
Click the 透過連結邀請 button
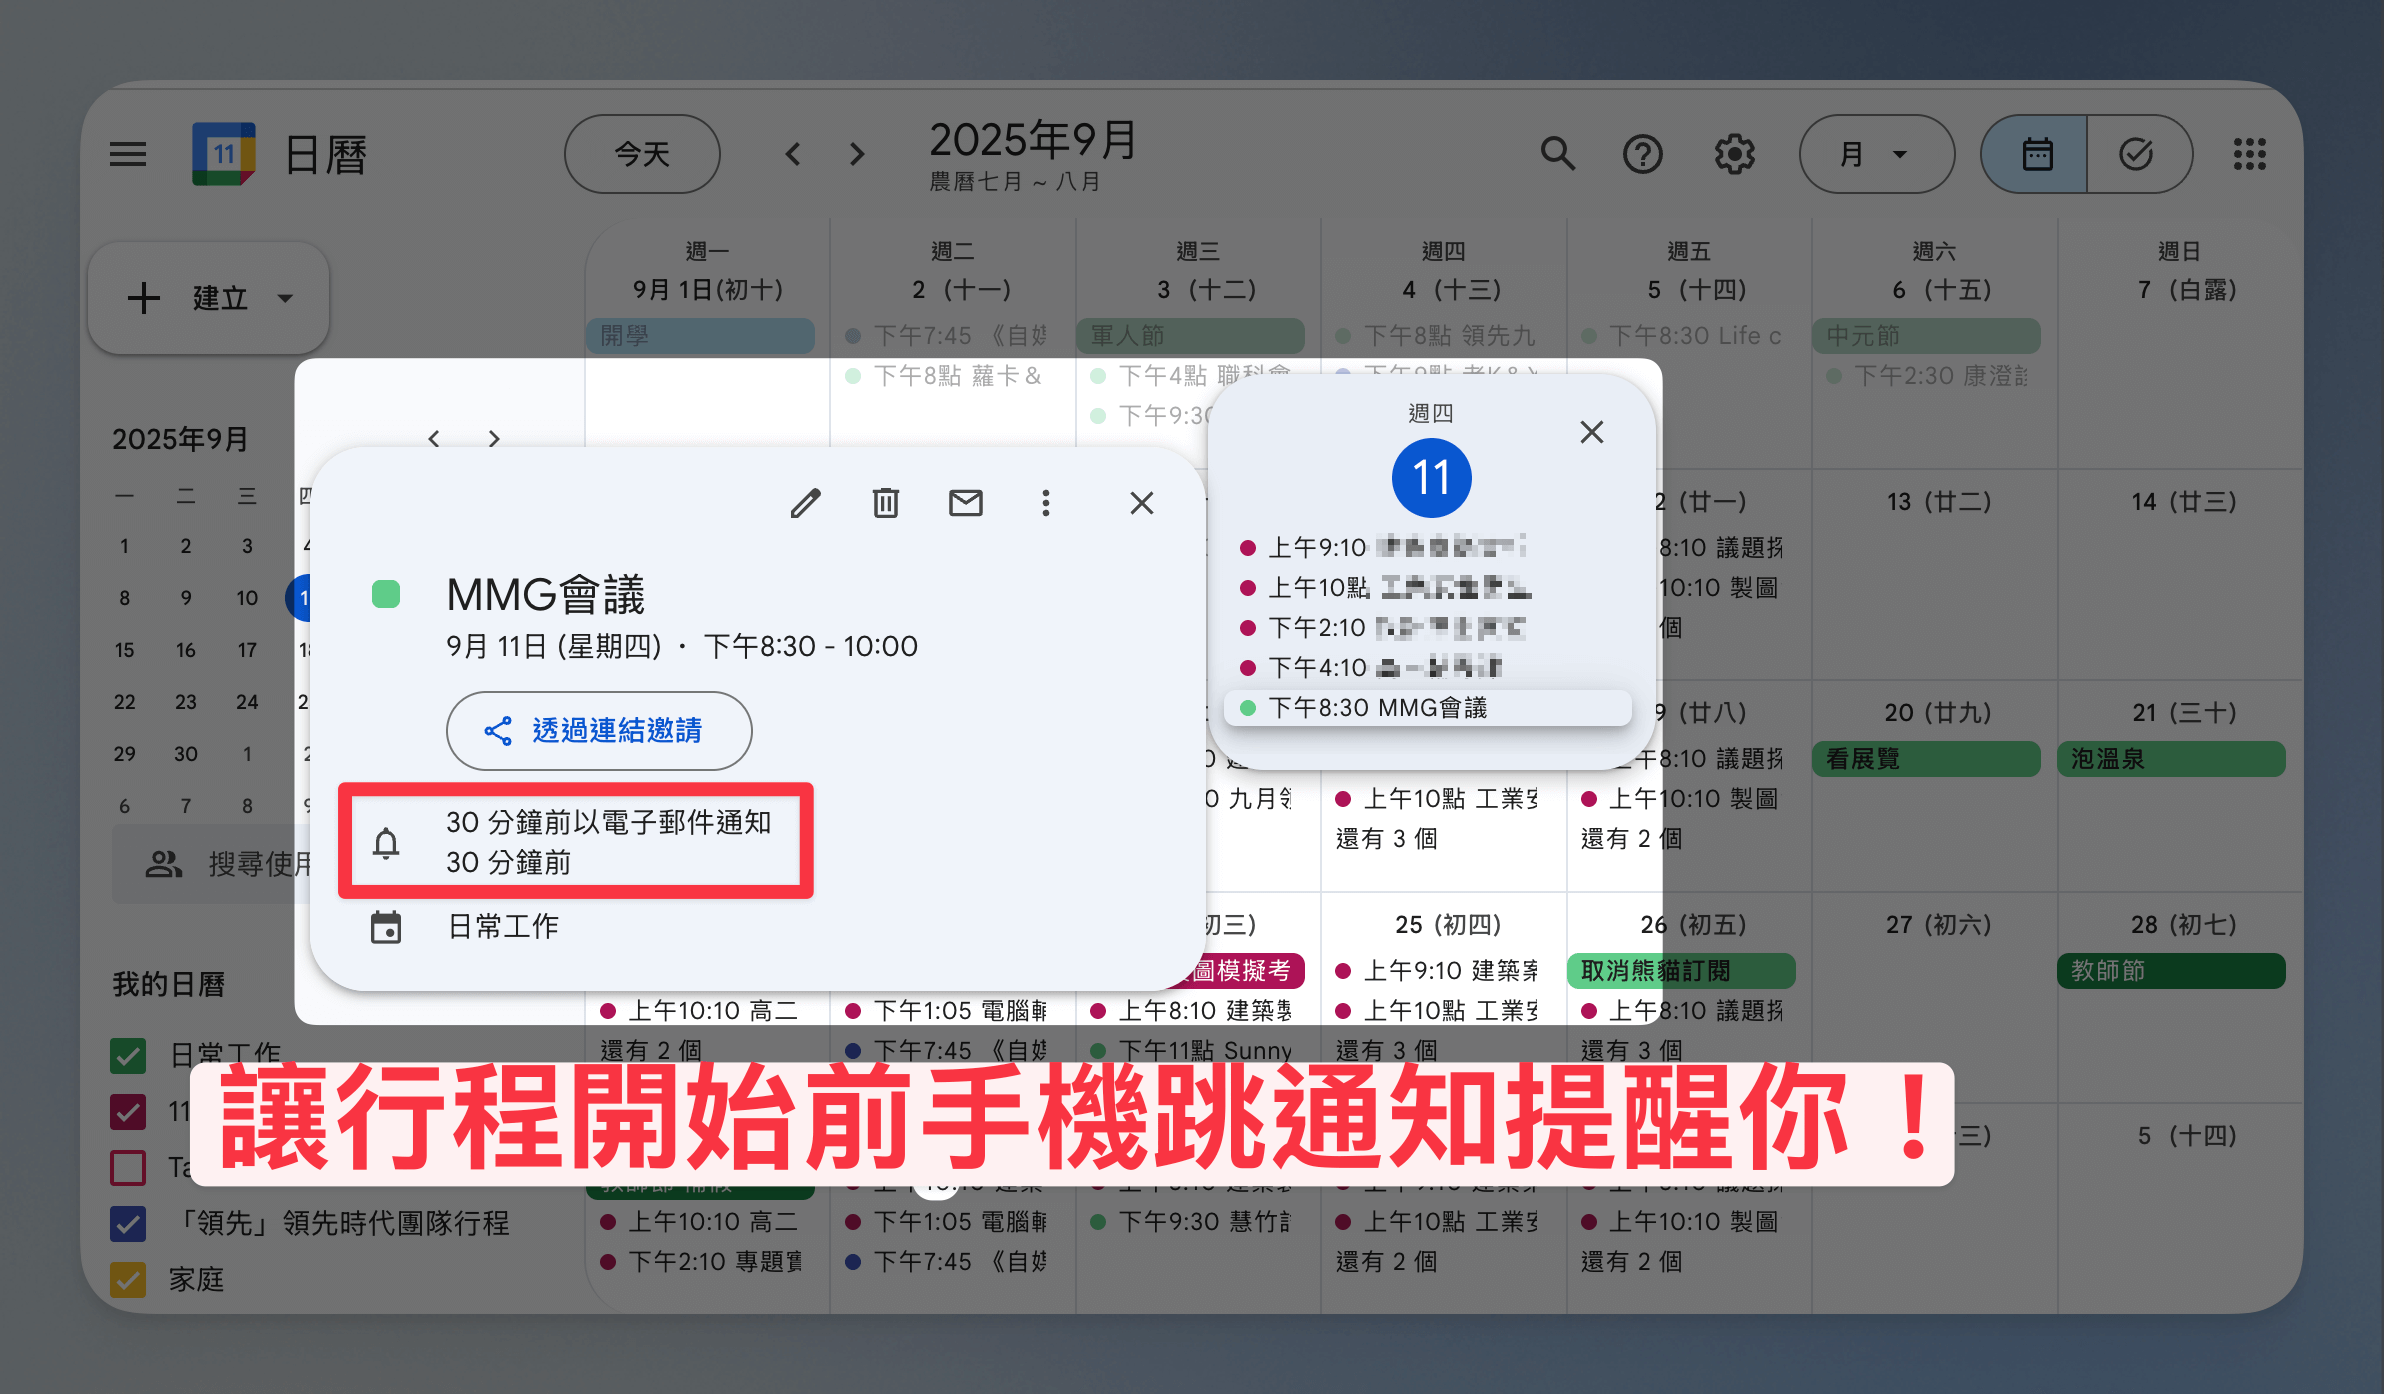point(598,731)
